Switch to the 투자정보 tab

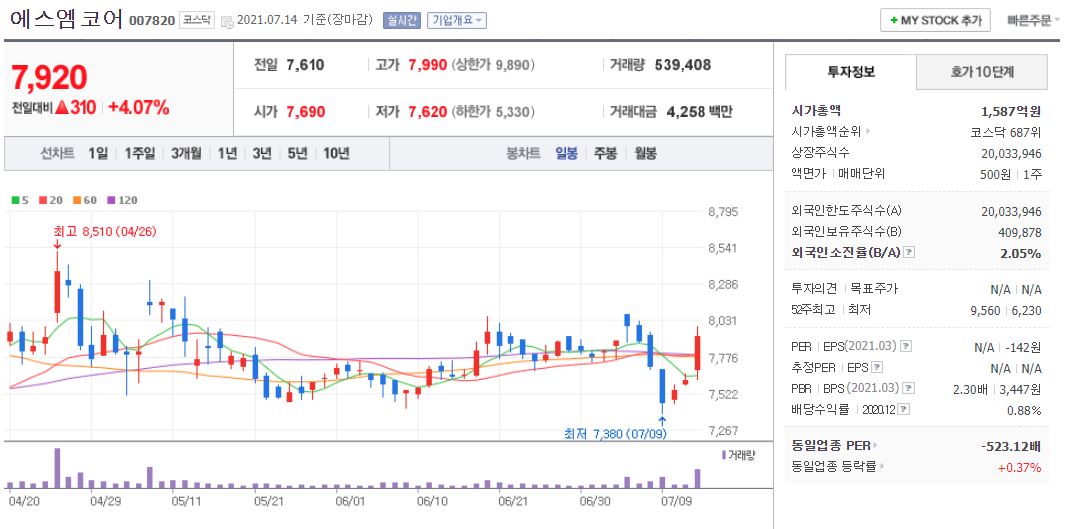click(x=851, y=71)
